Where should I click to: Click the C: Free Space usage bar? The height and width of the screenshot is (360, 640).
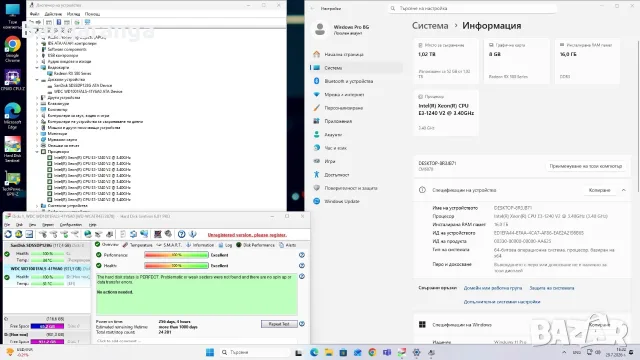(x=47, y=326)
